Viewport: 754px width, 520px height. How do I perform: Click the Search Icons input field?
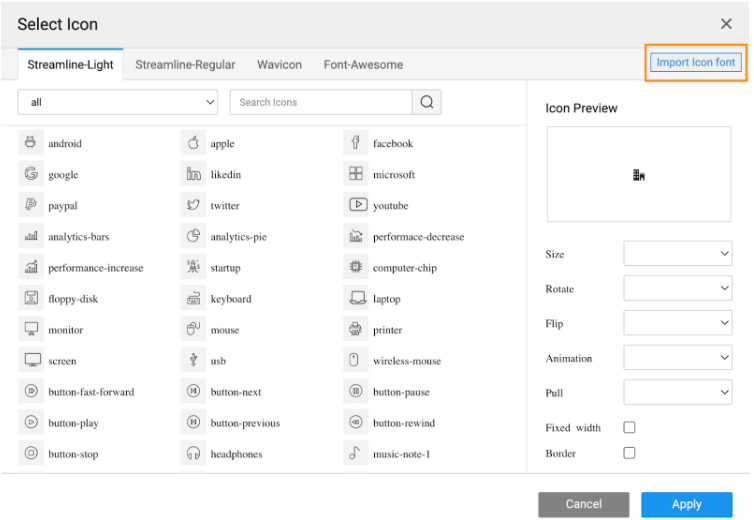click(x=321, y=102)
